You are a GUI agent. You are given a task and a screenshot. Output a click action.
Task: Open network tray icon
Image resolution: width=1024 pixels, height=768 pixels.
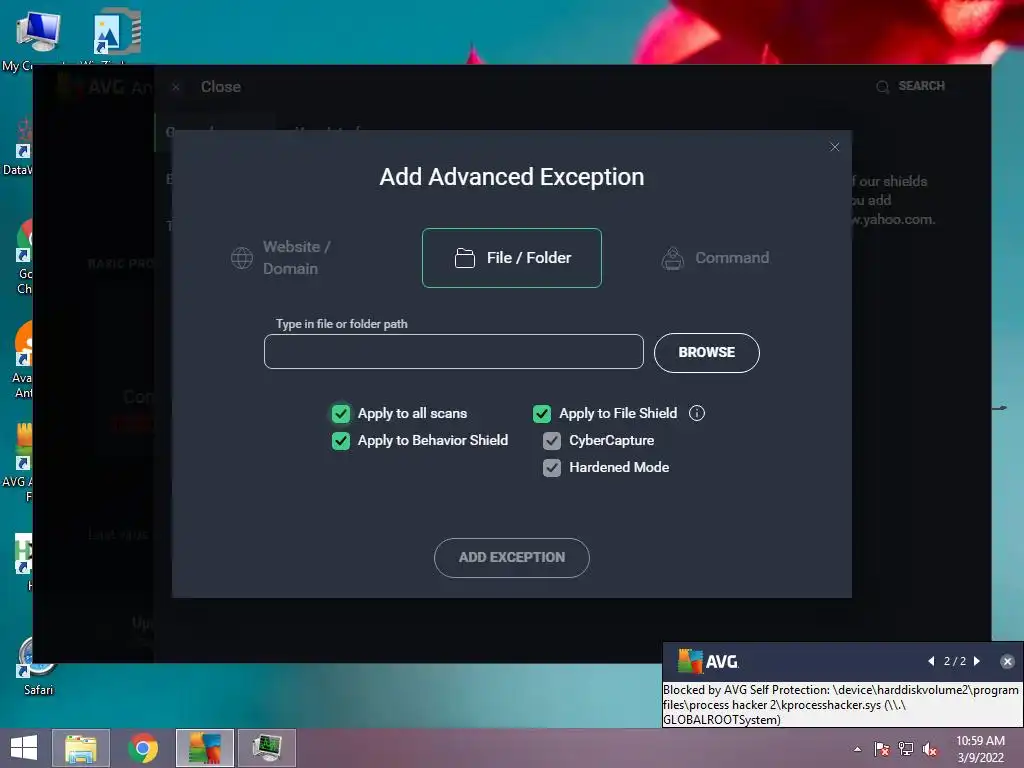coord(906,749)
